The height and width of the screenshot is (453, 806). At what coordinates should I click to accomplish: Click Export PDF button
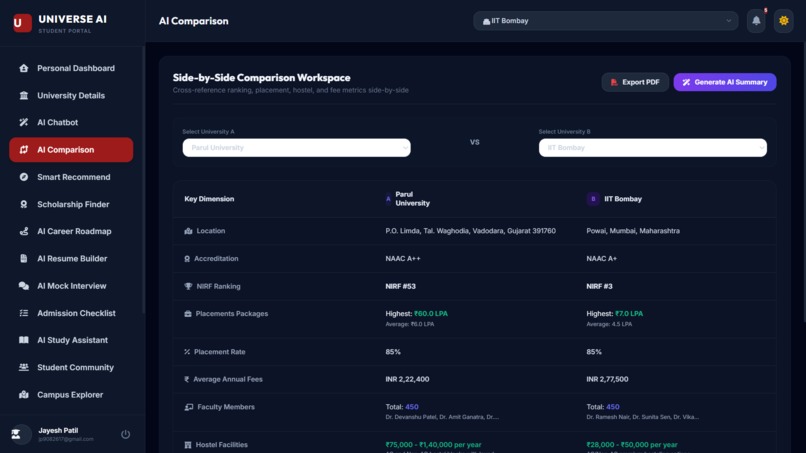635,82
